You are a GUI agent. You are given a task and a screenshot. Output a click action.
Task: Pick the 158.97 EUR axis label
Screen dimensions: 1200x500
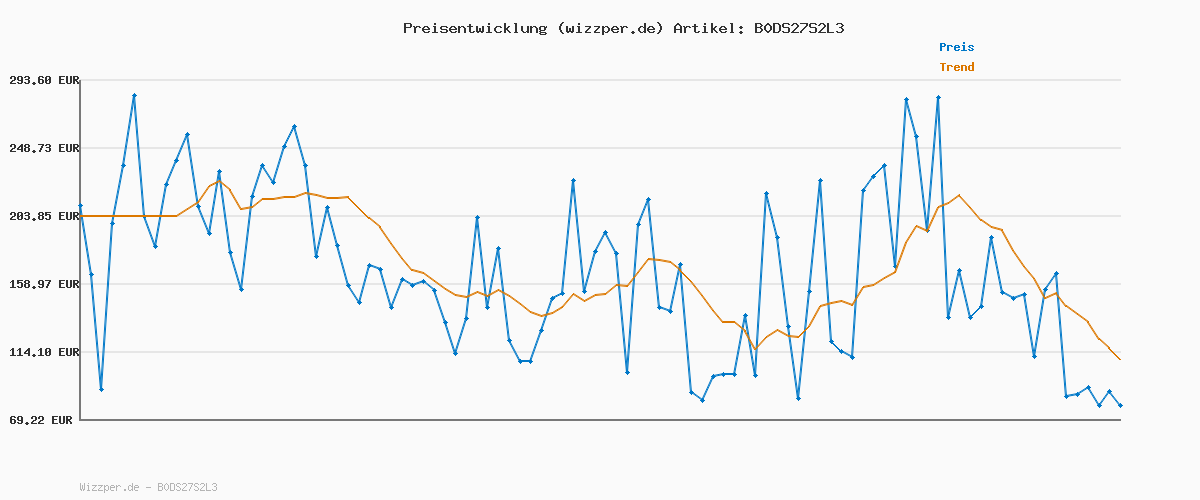pyautogui.click(x=44, y=284)
